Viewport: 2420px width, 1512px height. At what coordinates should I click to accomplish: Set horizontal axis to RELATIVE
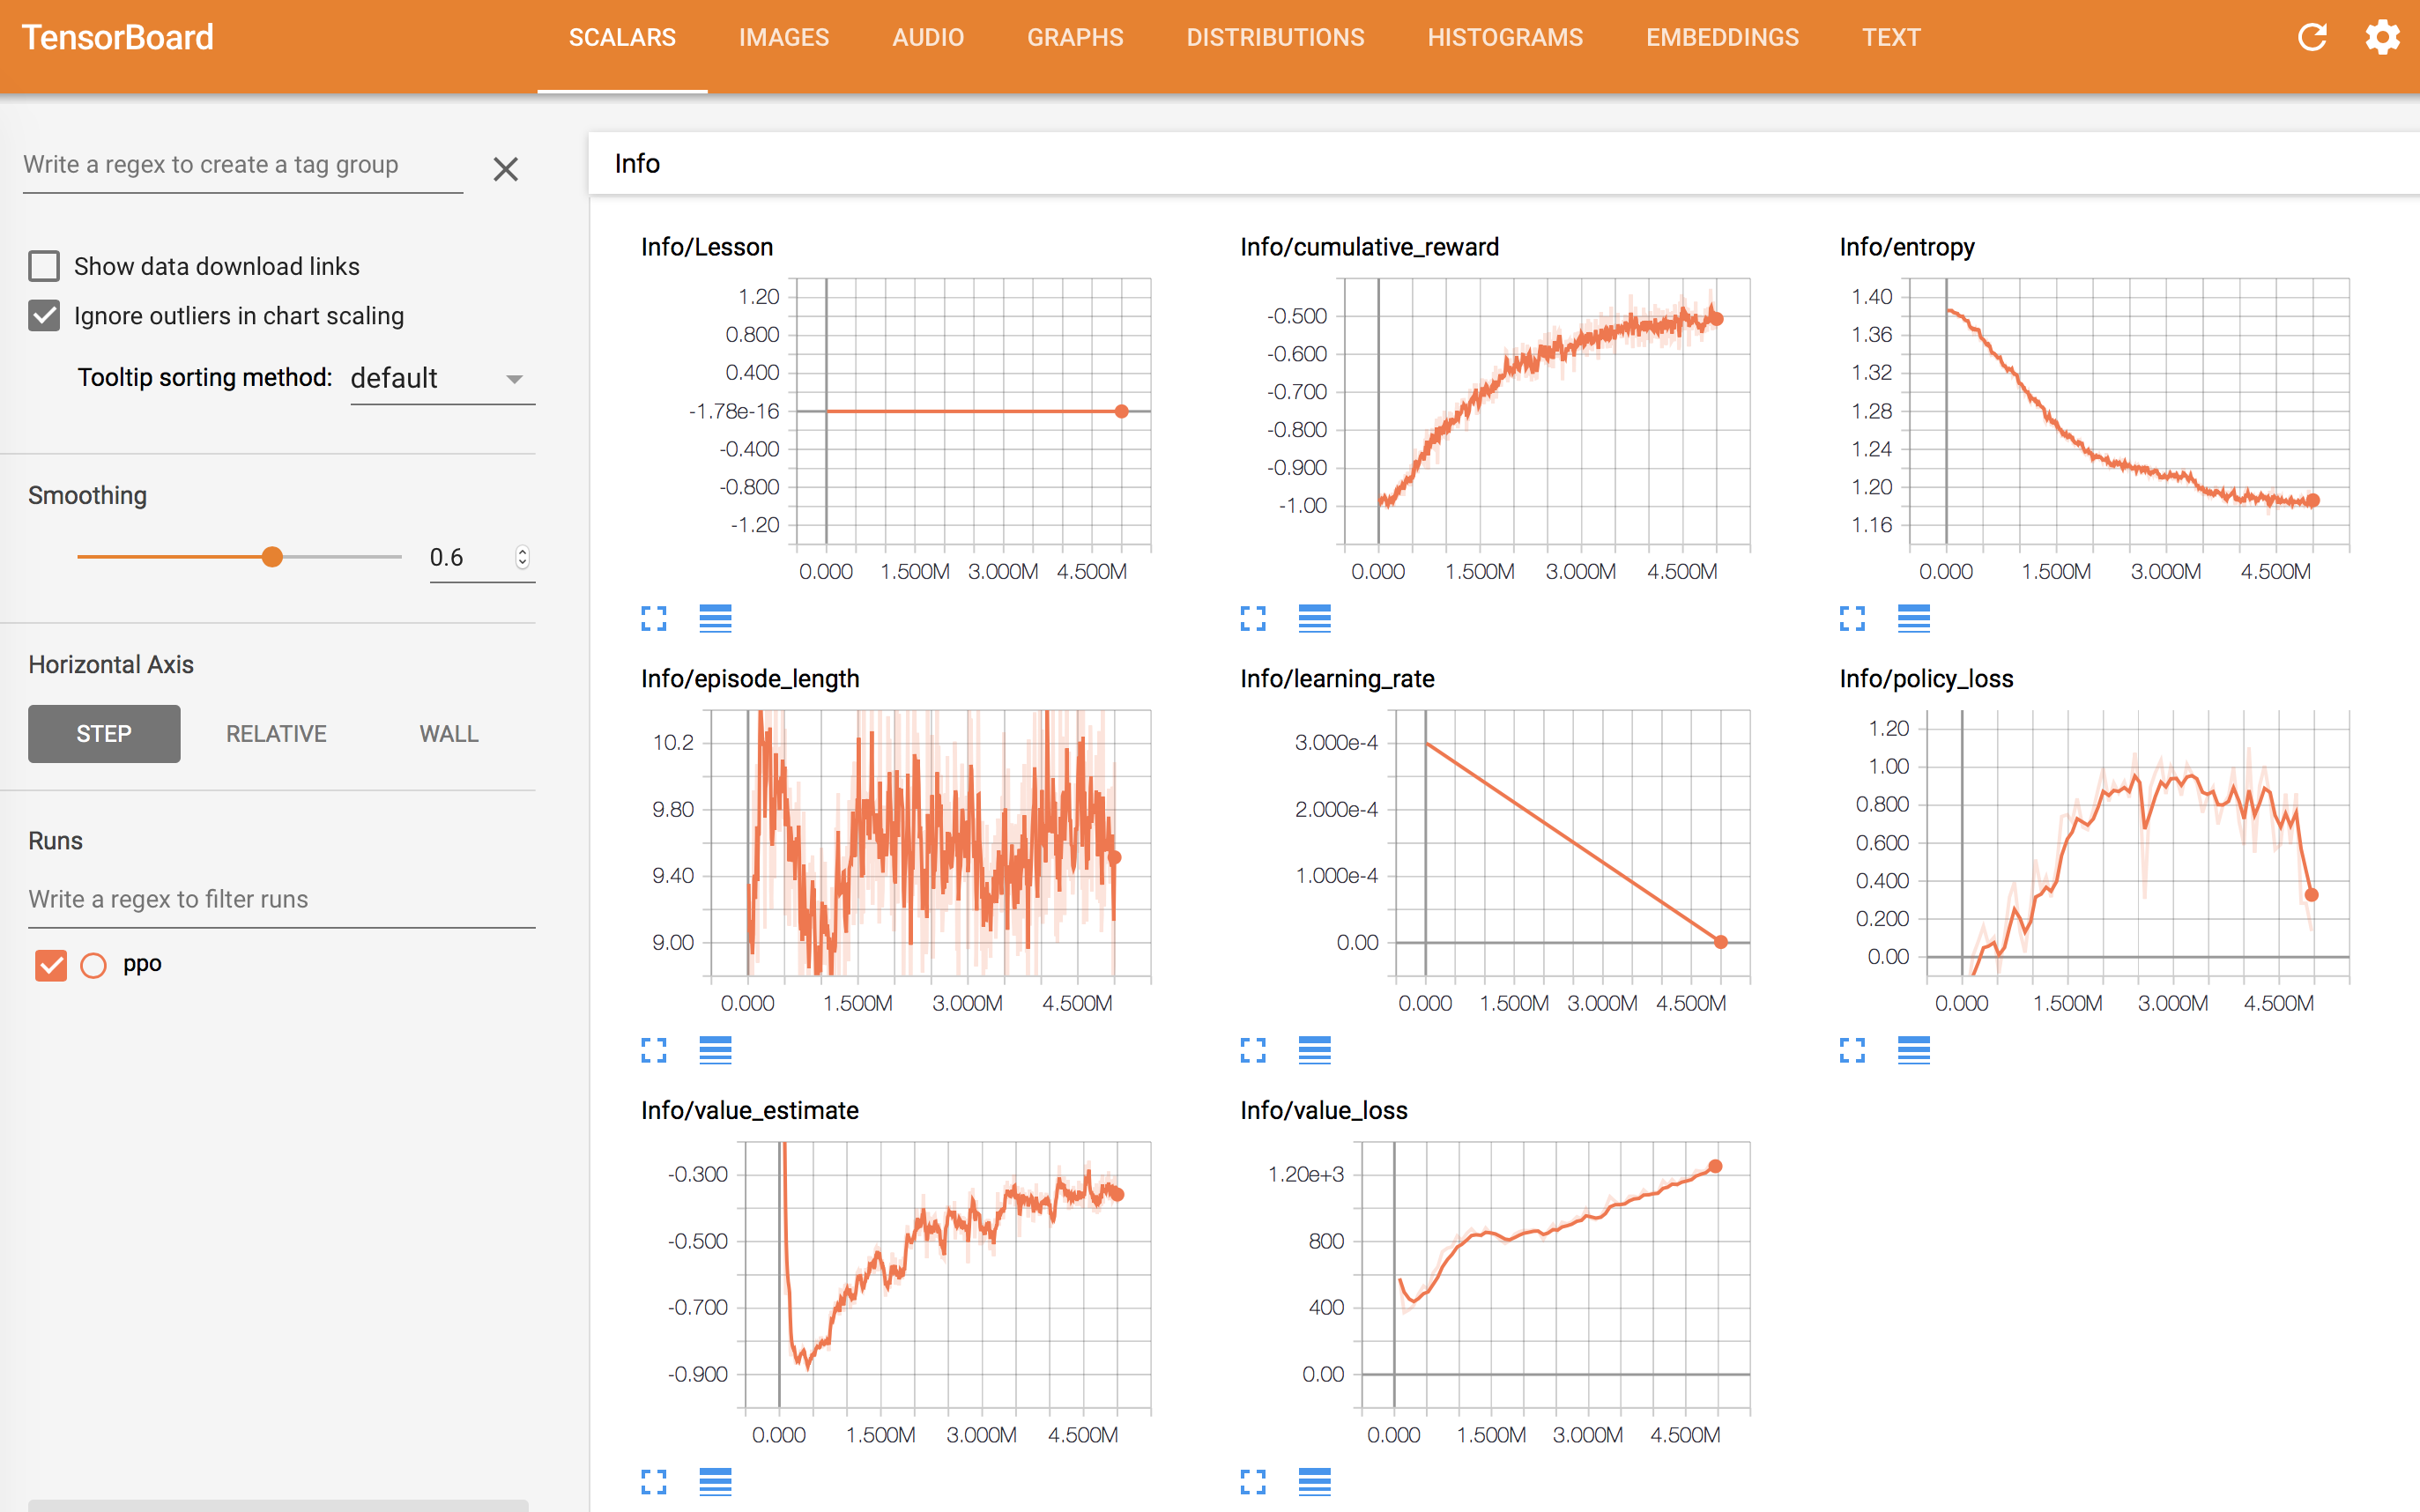coord(276,734)
